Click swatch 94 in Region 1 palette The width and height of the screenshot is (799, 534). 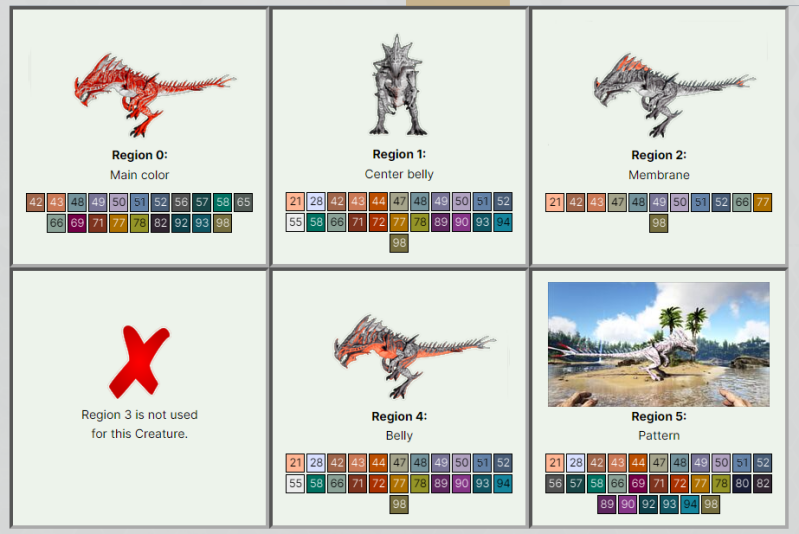point(503,223)
